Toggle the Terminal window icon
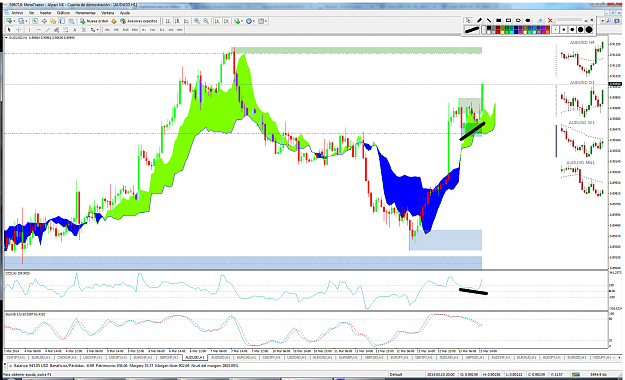This screenshot has height=380, width=625. click(x=62, y=21)
